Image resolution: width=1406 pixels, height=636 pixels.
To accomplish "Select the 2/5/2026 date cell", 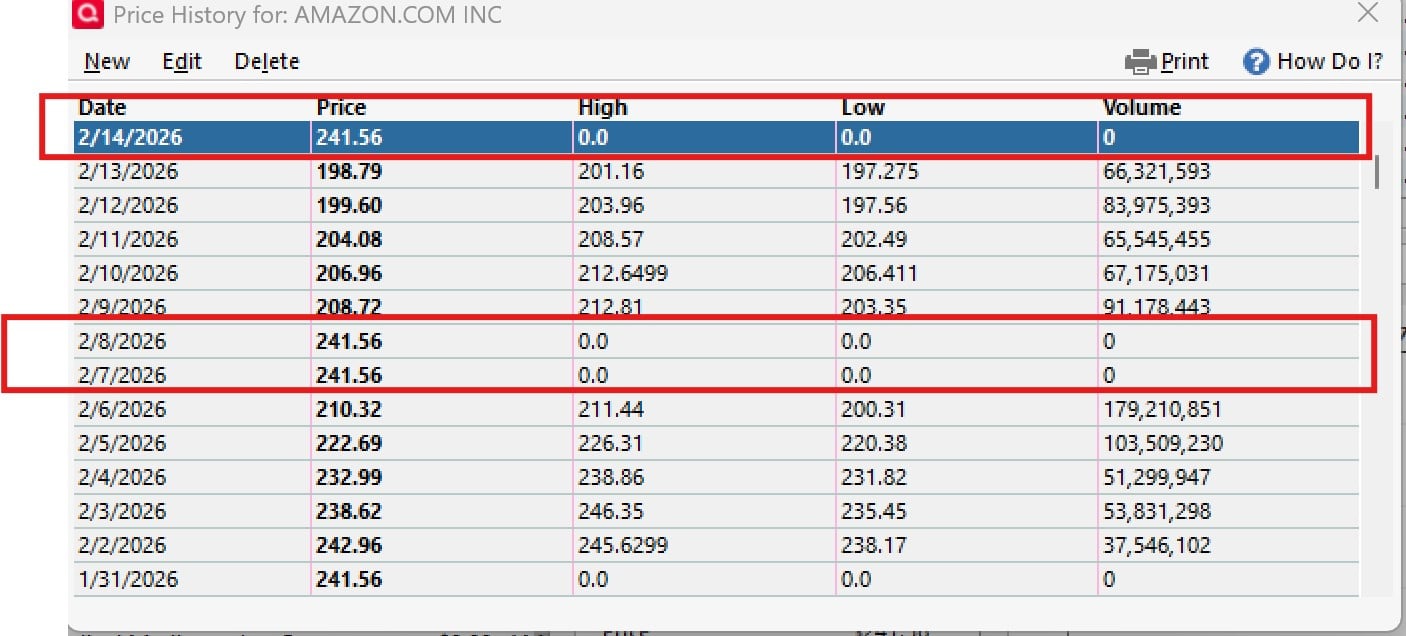I will click(x=122, y=444).
